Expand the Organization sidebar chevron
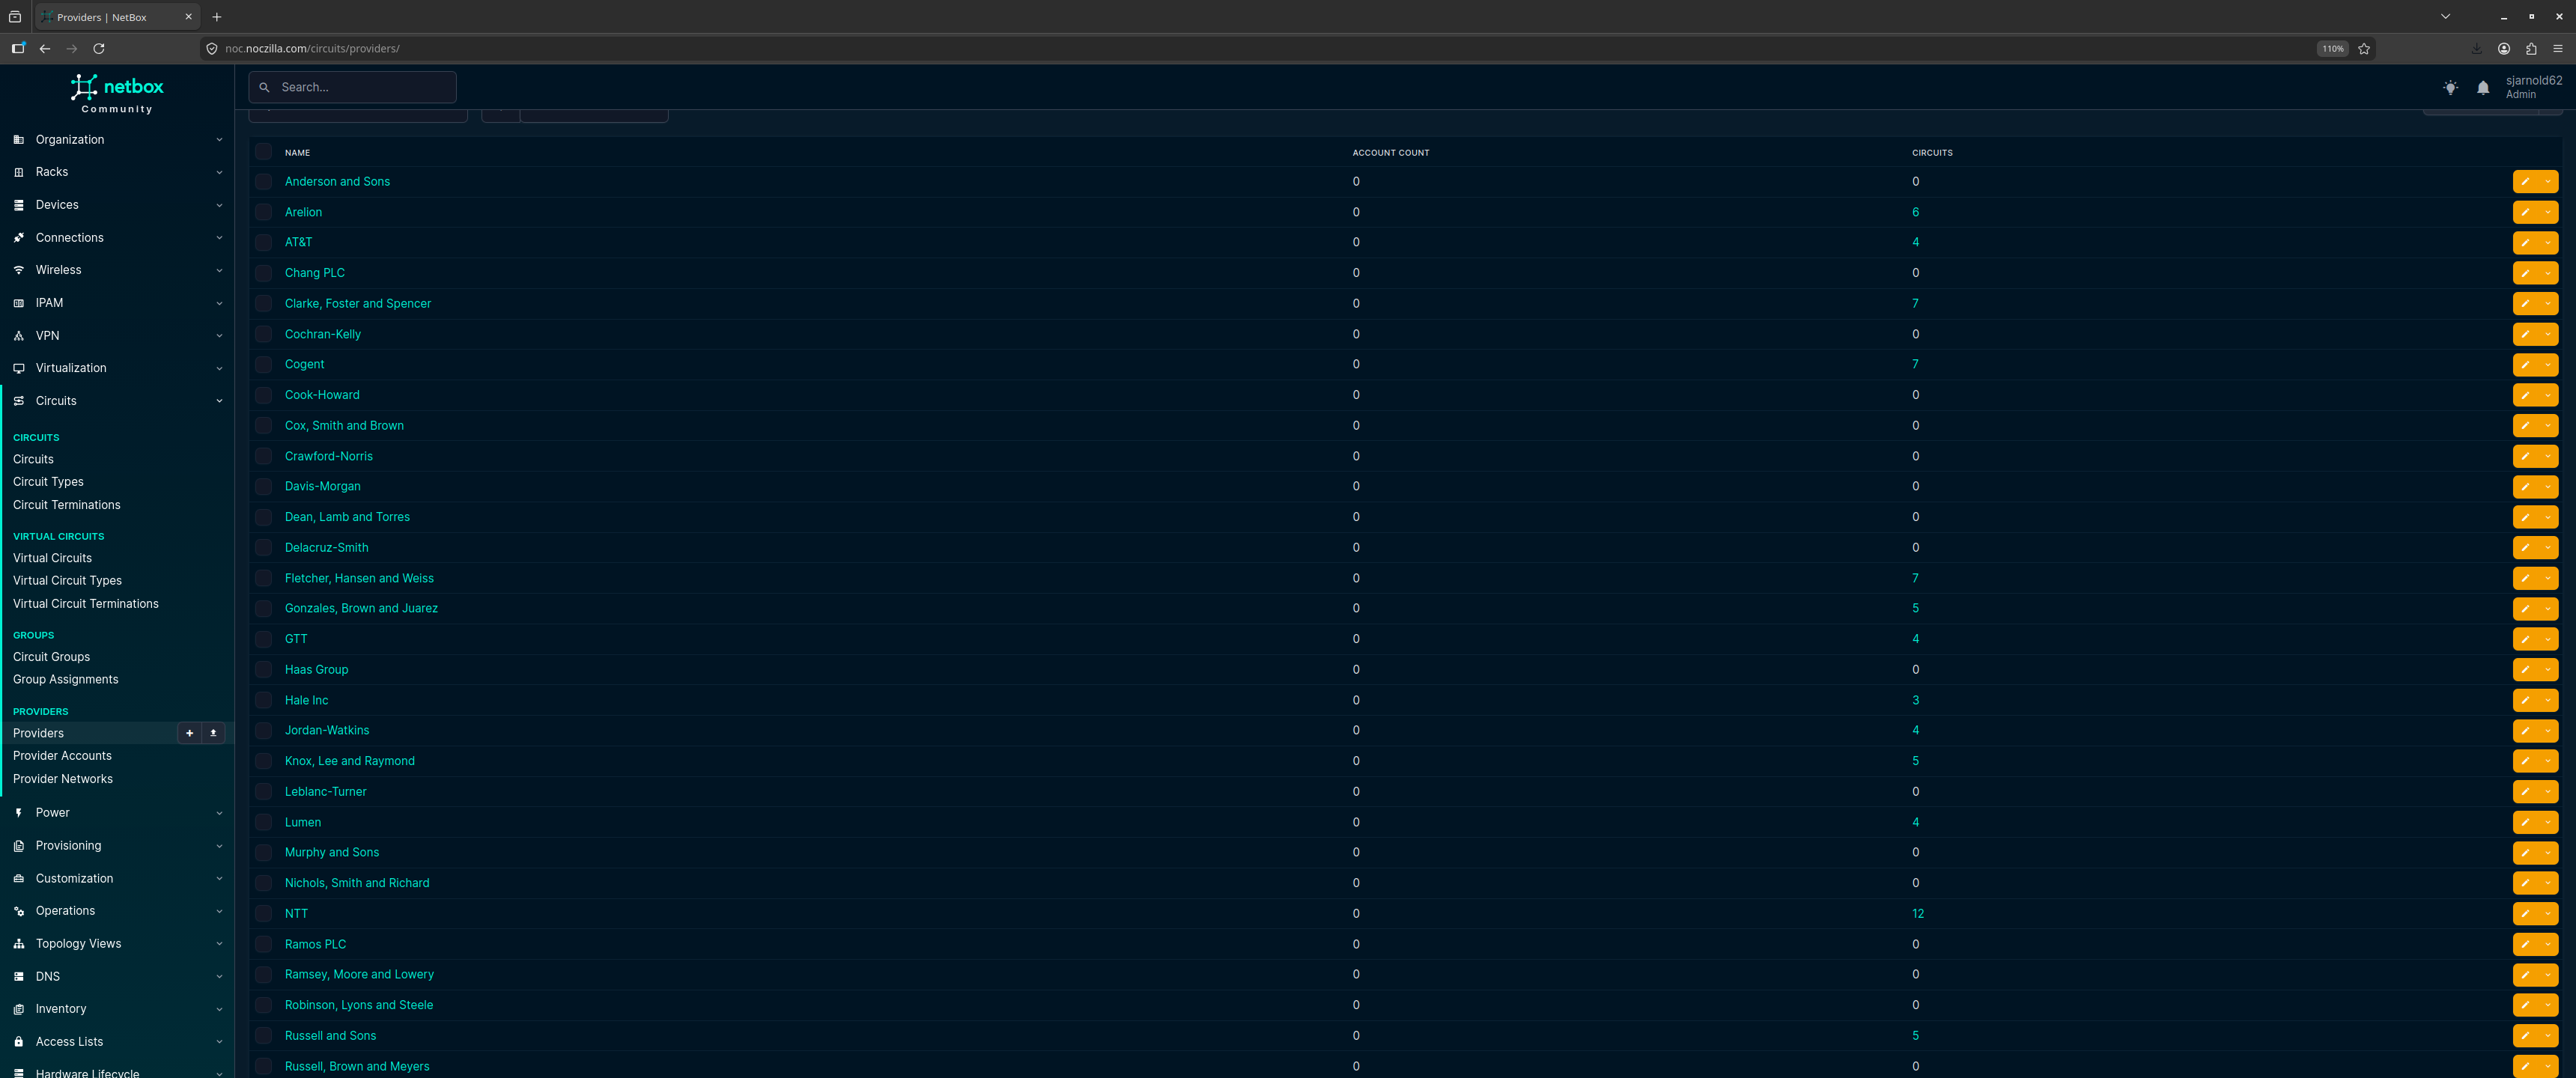Viewport: 2576px width, 1078px height. [219, 140]
